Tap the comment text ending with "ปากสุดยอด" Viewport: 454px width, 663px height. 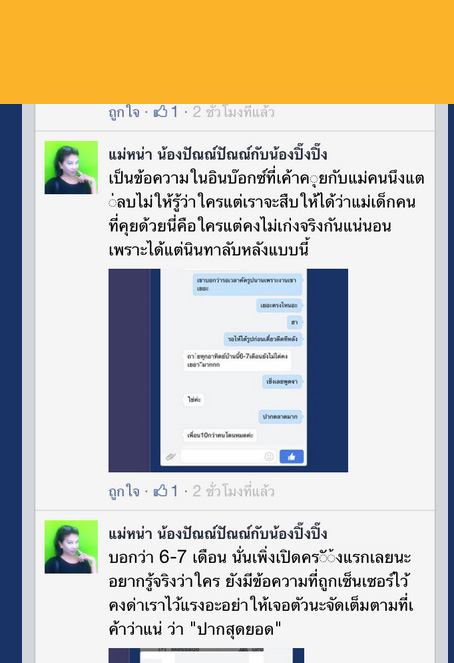(261, 593)
